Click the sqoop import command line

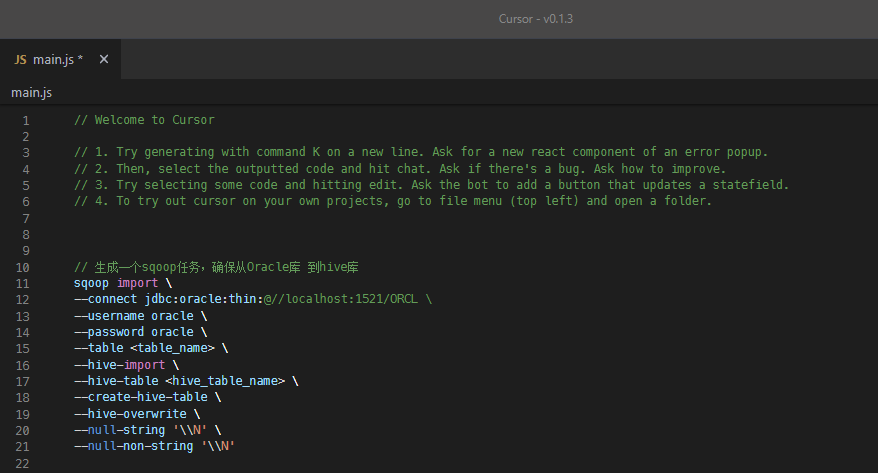[x=116, y=283]
